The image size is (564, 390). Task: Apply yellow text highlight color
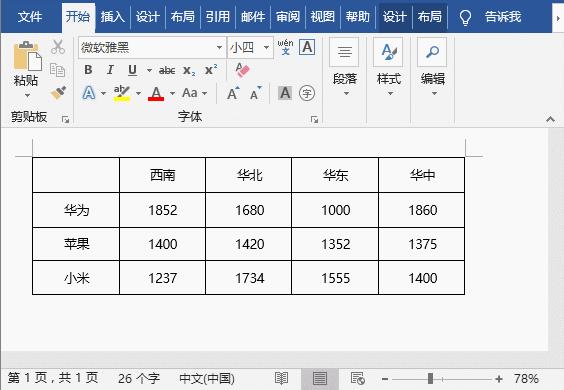[122, 94]
